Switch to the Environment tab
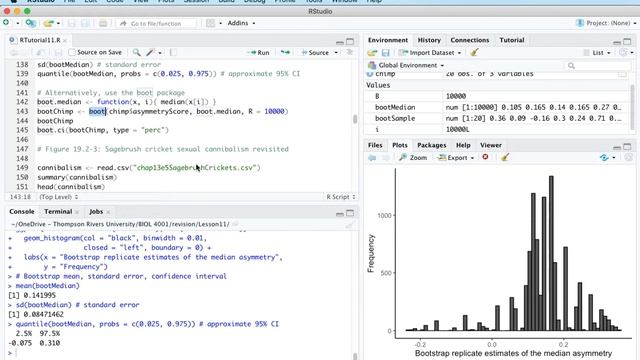Viewport: 640px width, 360px height. point(388,40)
